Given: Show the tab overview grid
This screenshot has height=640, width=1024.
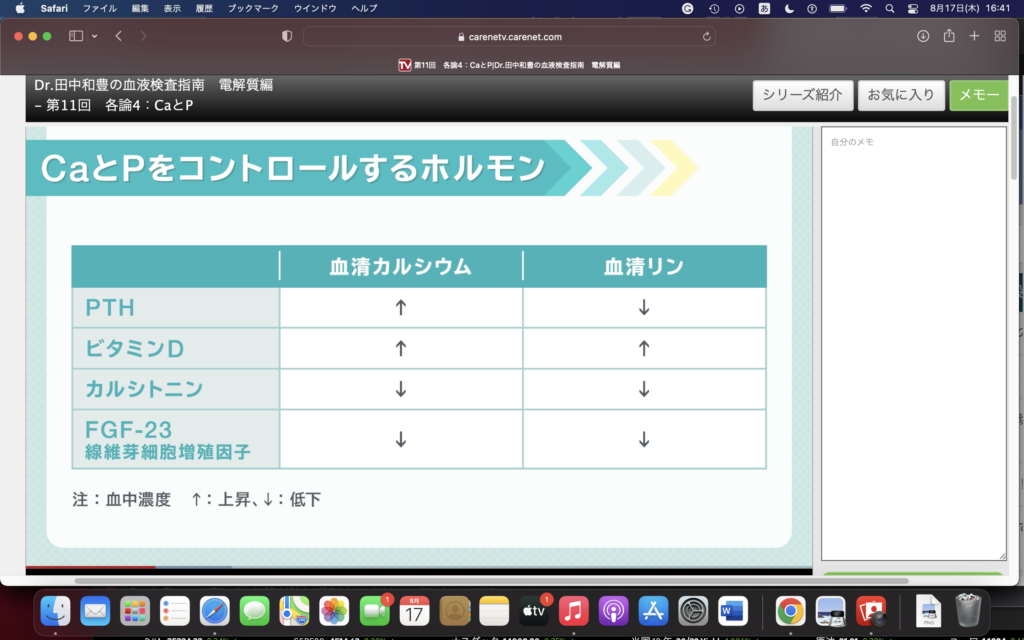Looking at the screenshot, I should click(x=1000, y=36).
